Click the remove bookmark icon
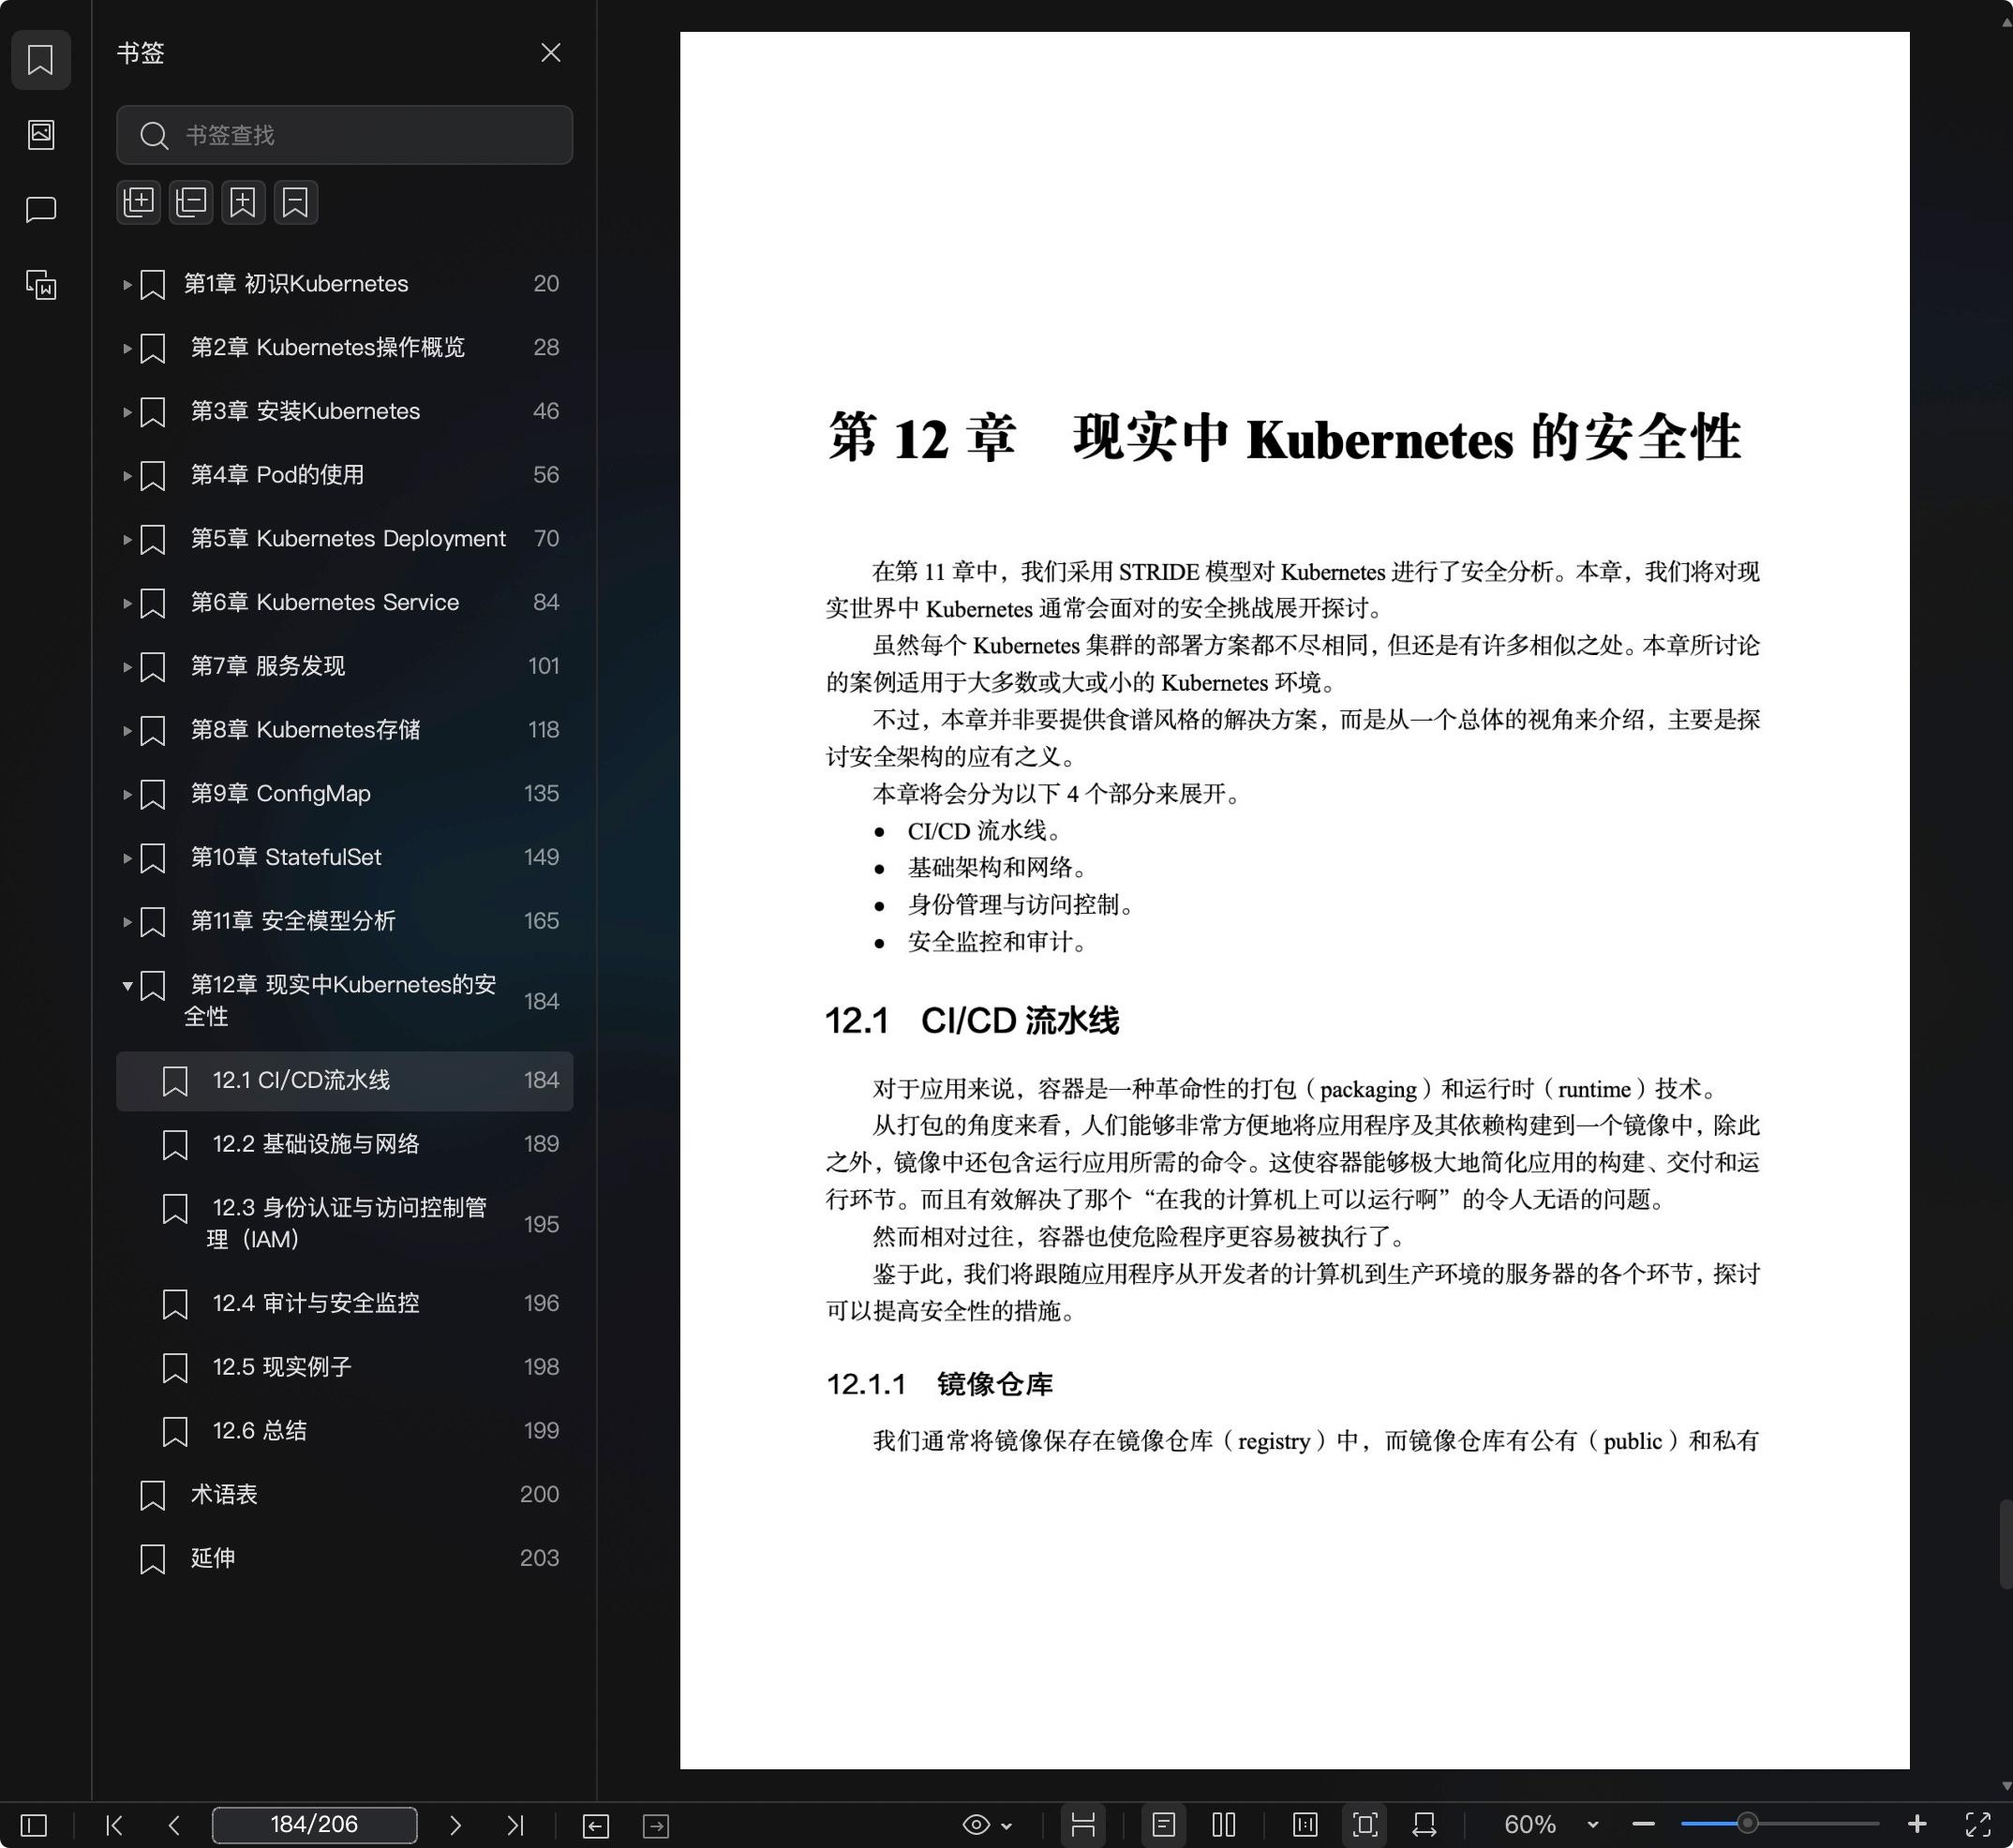Viewport: 2013px width, 1848px height. tap(295, 202)
